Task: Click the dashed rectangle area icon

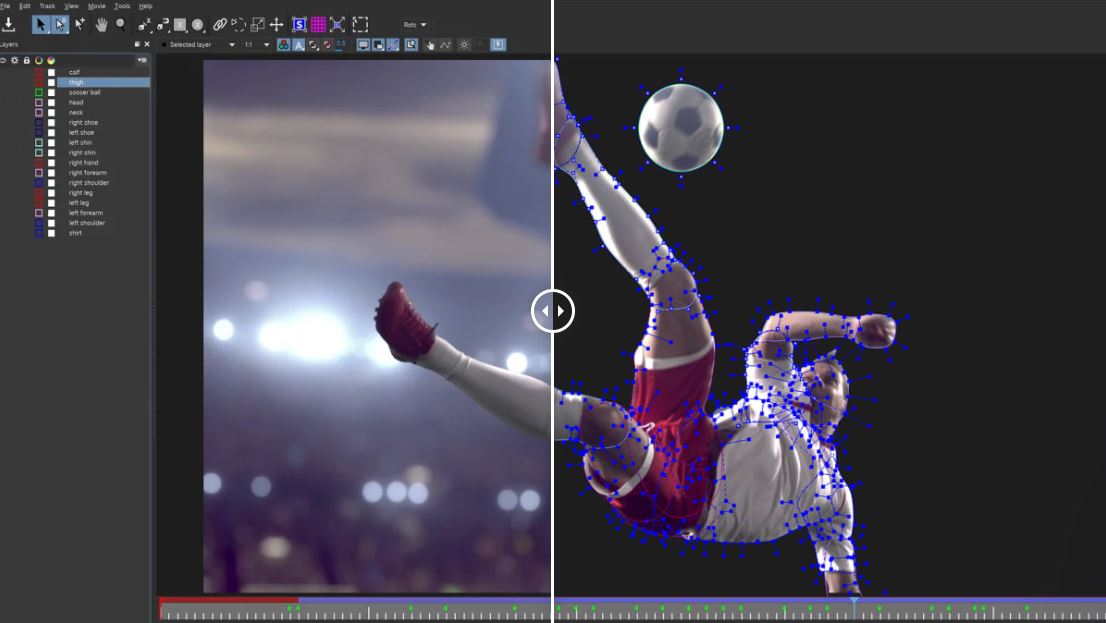Action: pyautogui.click(x=360, y=25)
